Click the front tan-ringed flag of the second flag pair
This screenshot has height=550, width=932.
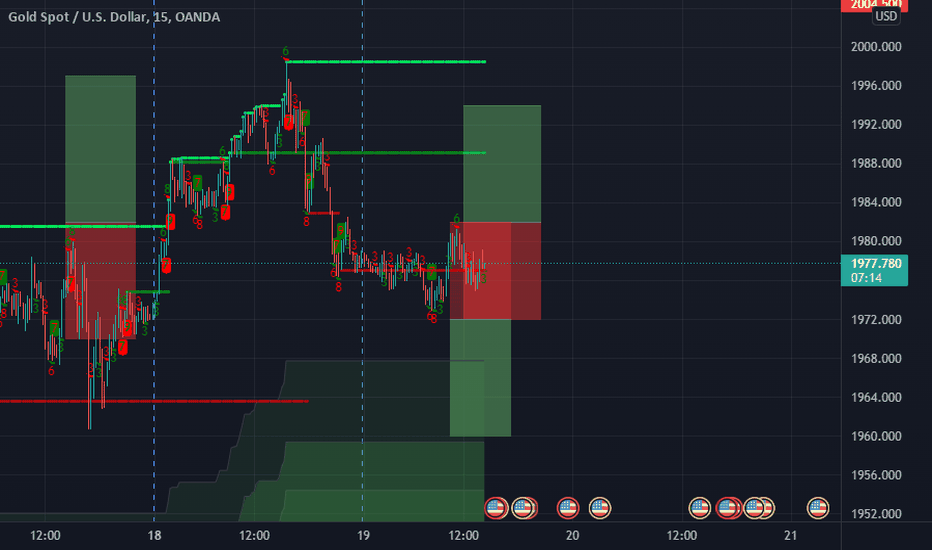(522, 508)
